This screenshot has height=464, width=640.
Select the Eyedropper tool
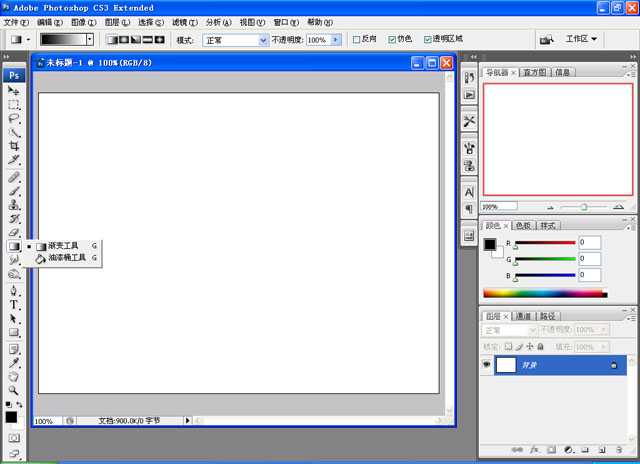tap(13, 363)
